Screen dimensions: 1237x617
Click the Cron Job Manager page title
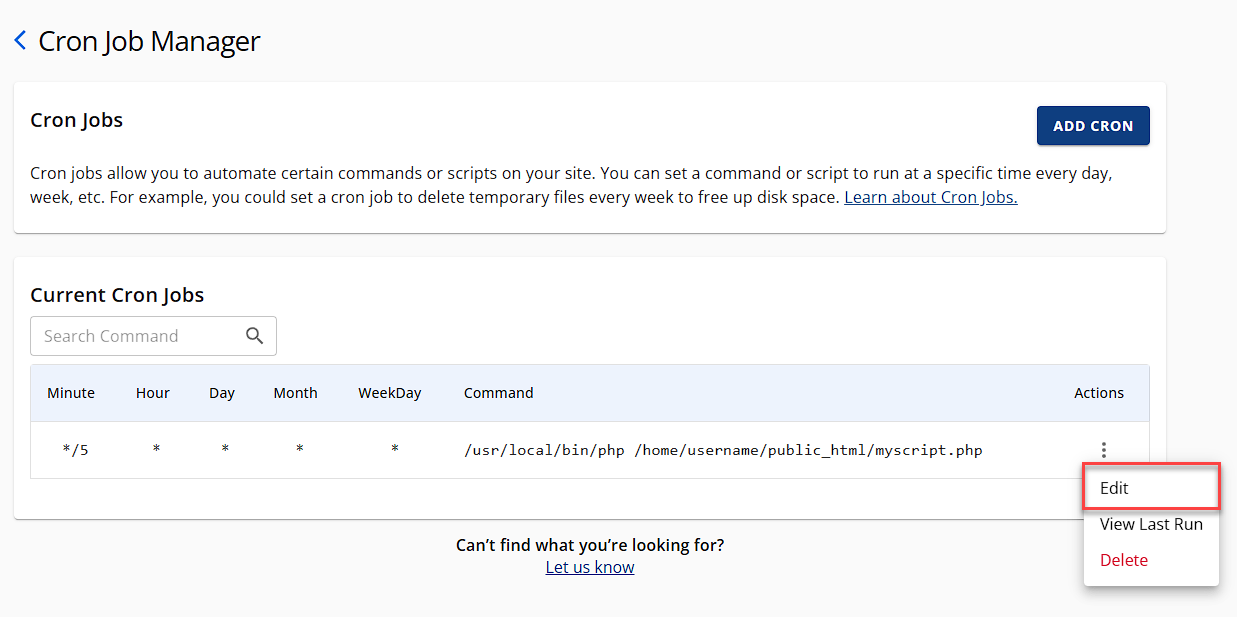149,41
